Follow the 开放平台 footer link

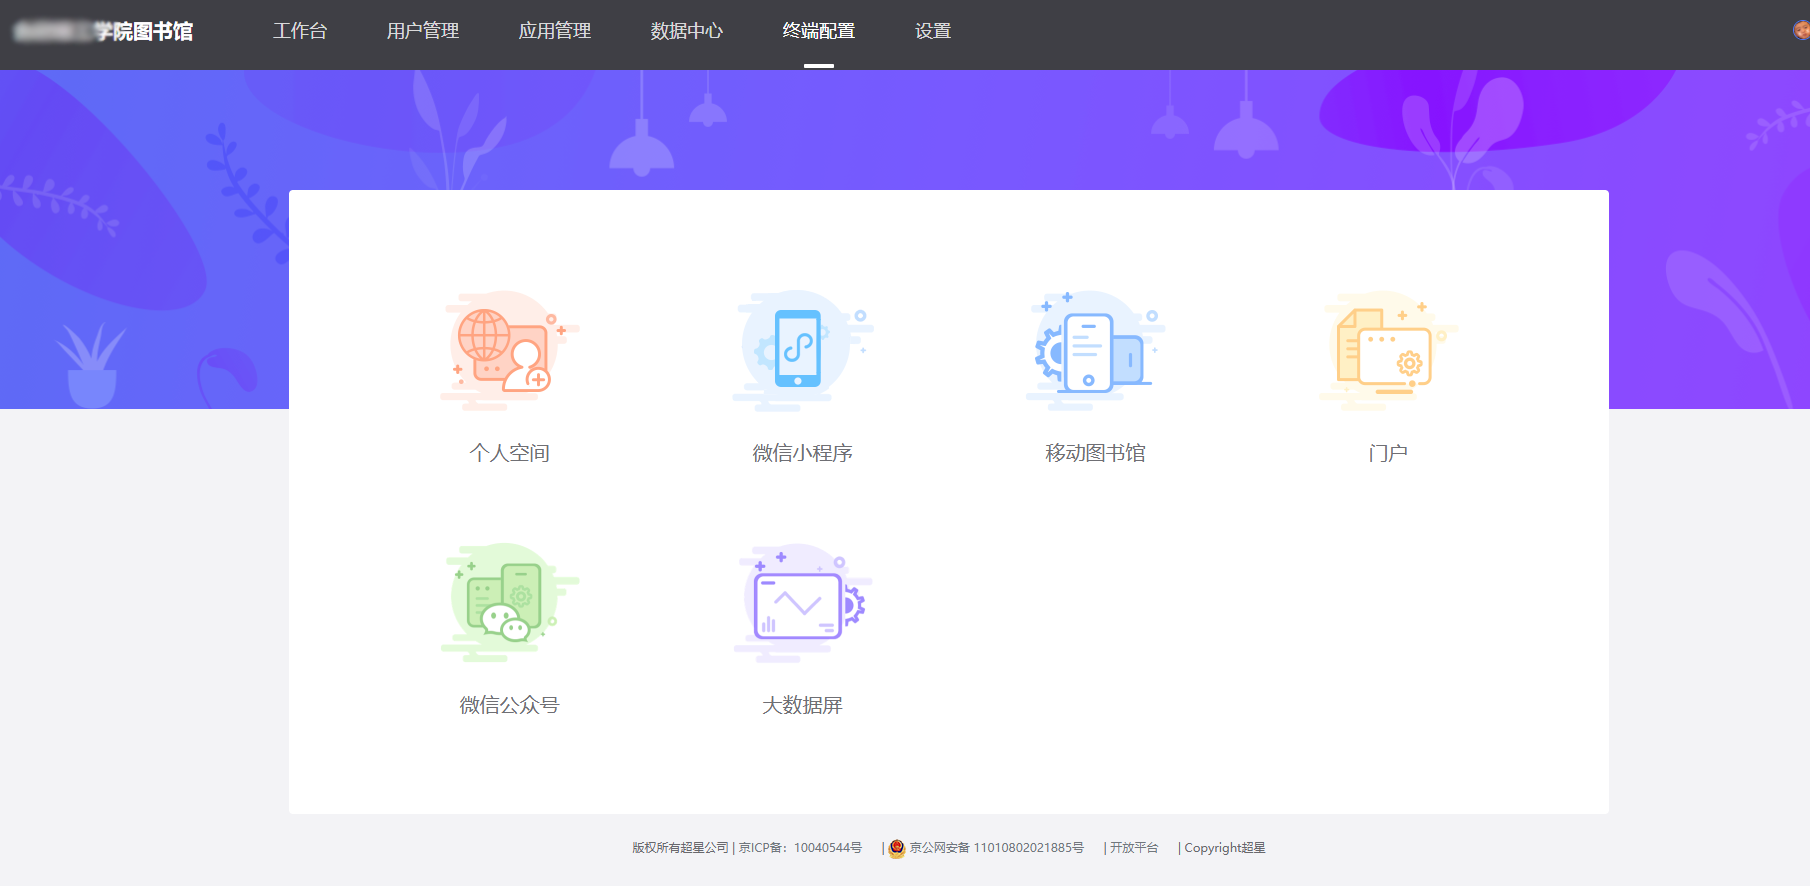click(x=1134, y=848)
